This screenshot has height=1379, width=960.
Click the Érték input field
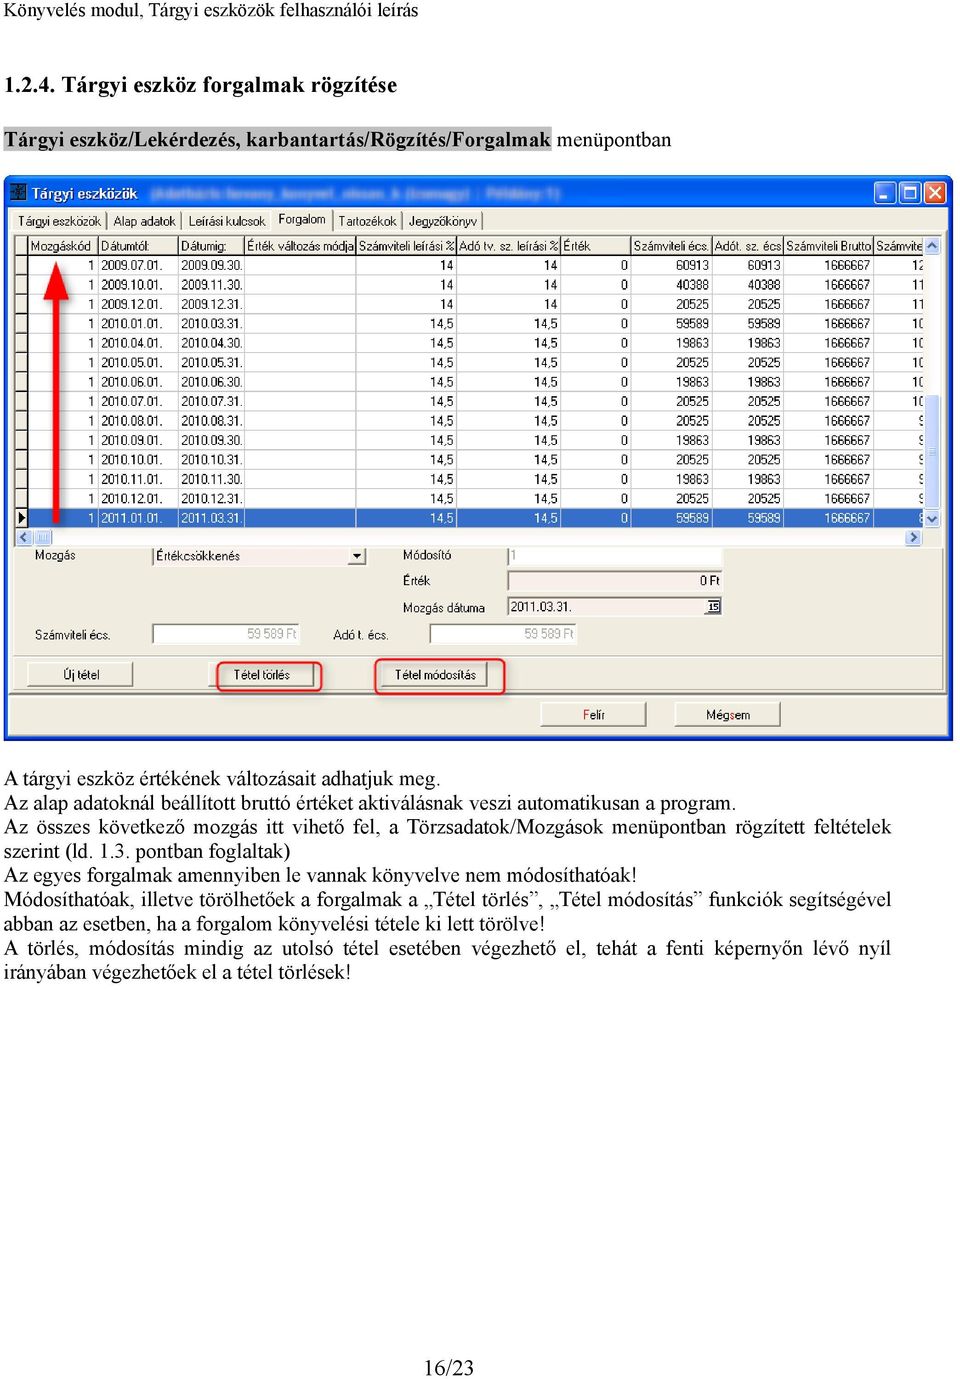(x=615, y=580)
